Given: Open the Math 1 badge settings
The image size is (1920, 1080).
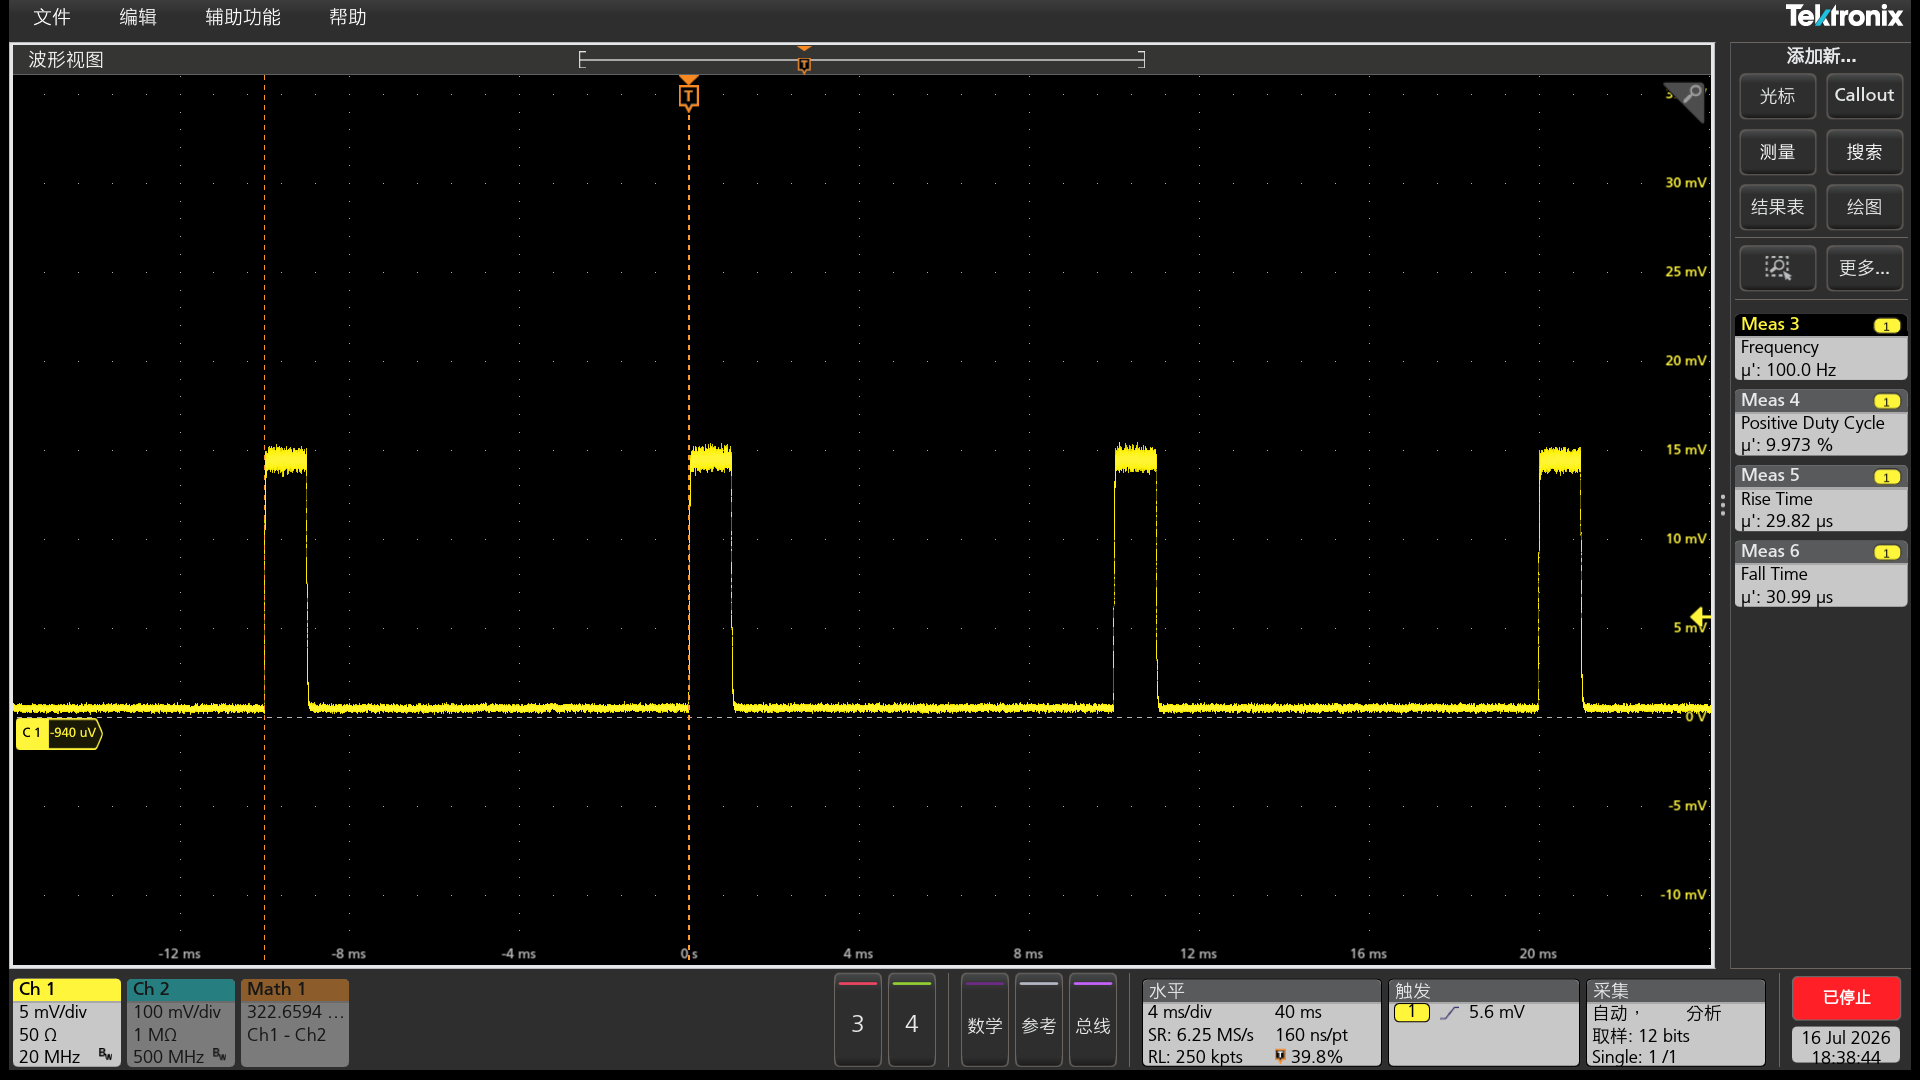Looking at the screenshot, I should (294, 1022).
